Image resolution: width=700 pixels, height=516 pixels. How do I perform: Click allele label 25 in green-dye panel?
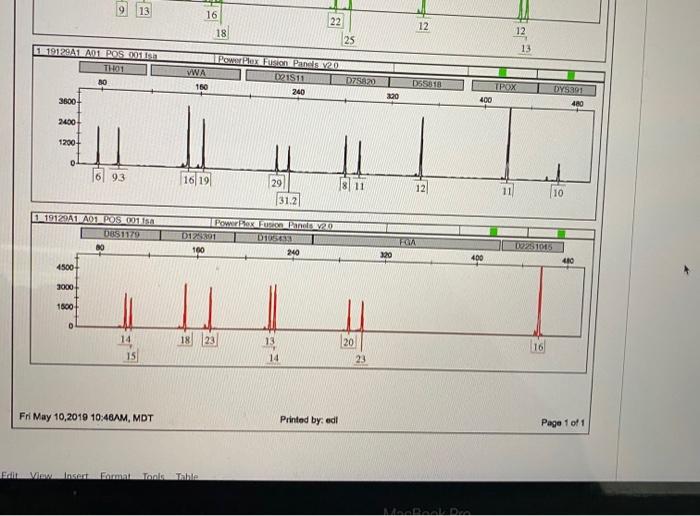pyautogui.click(x=349, y=40)
